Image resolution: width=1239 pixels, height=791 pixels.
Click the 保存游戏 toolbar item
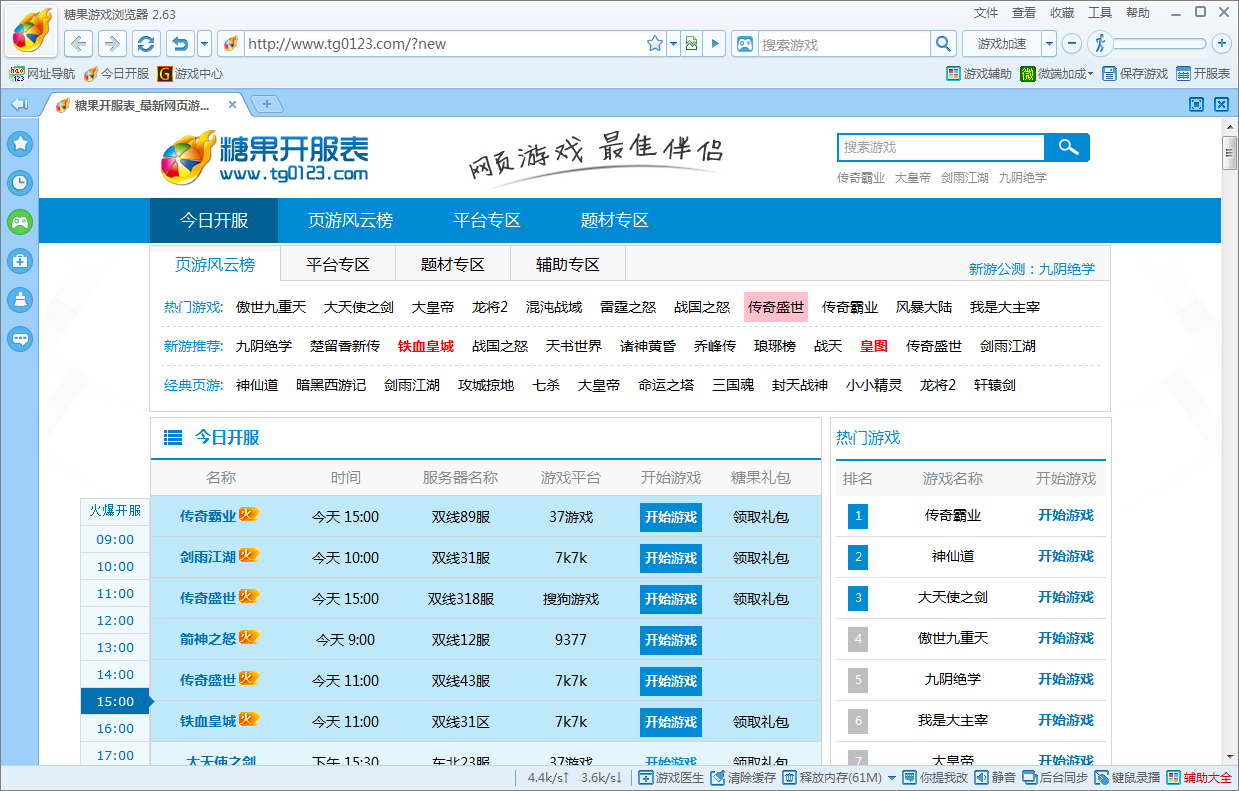tap(1135, 74)
